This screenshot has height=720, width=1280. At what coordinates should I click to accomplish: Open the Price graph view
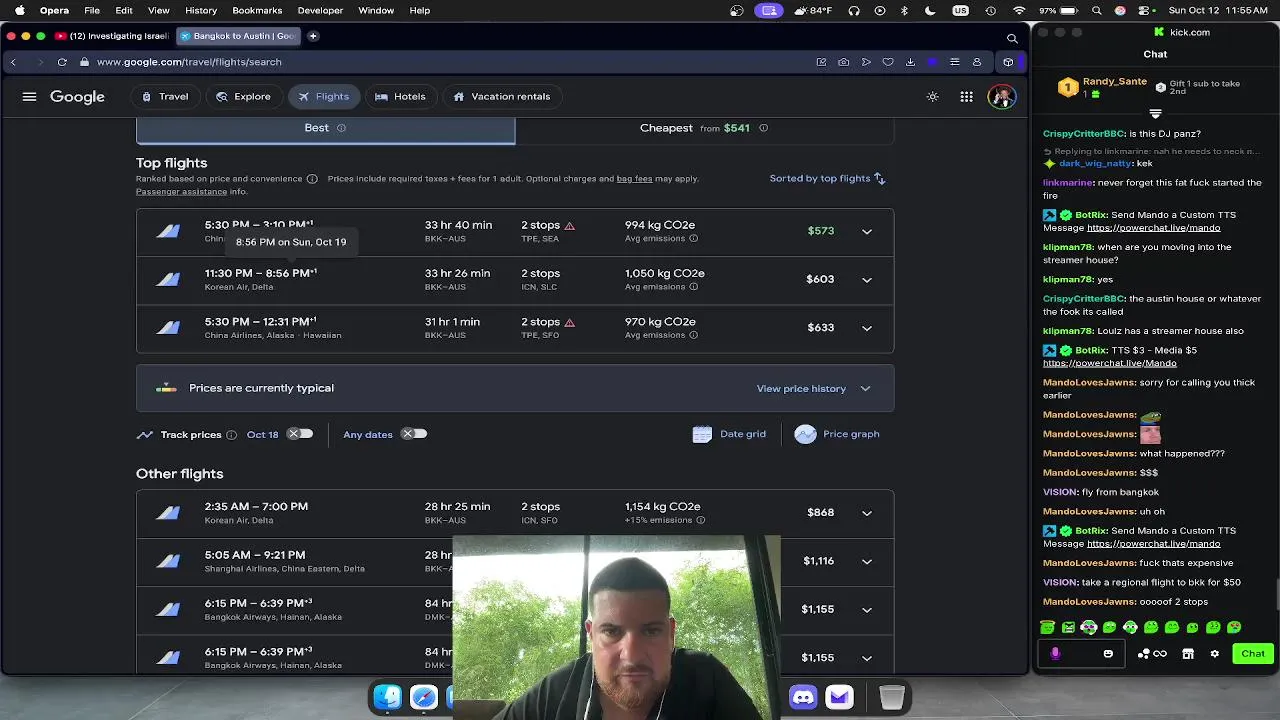(837, 434)
